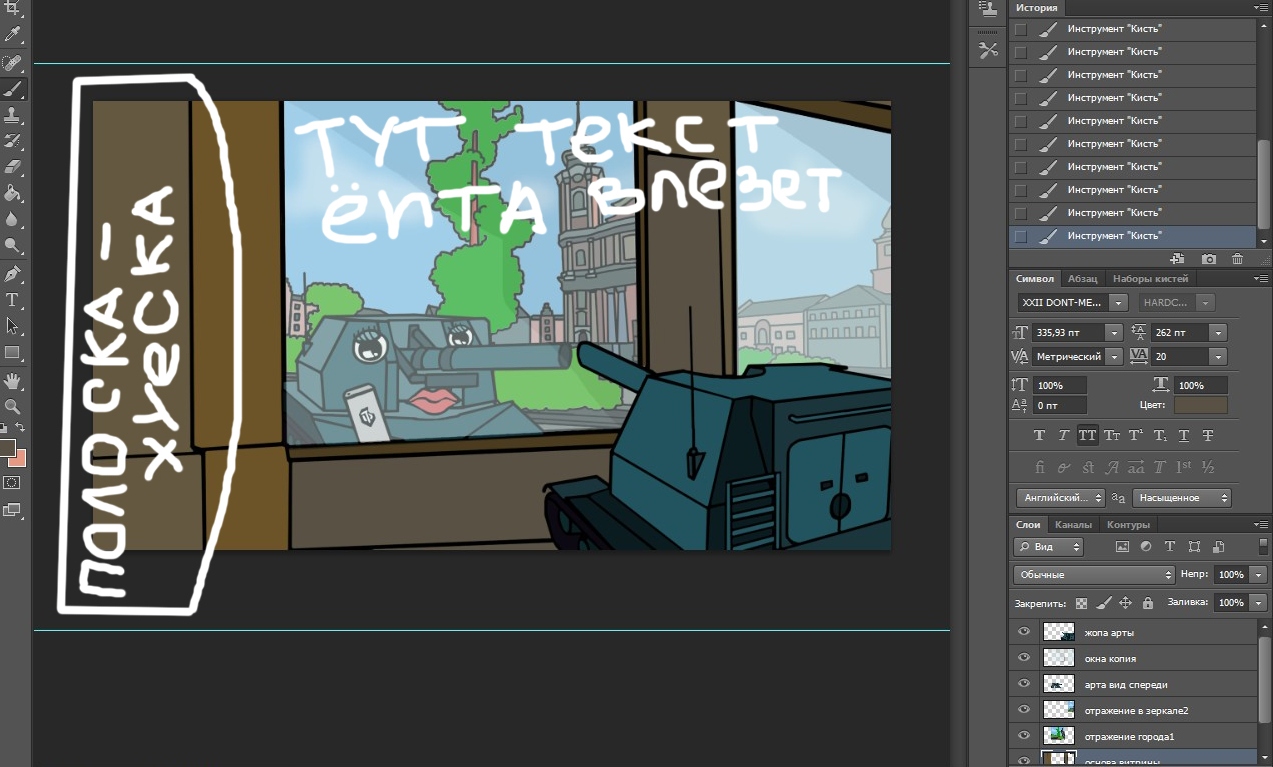The width and height of the screenshot is (1273, 767).
Task: Switch to the 'Абзац' tab
Action: 1082,279
